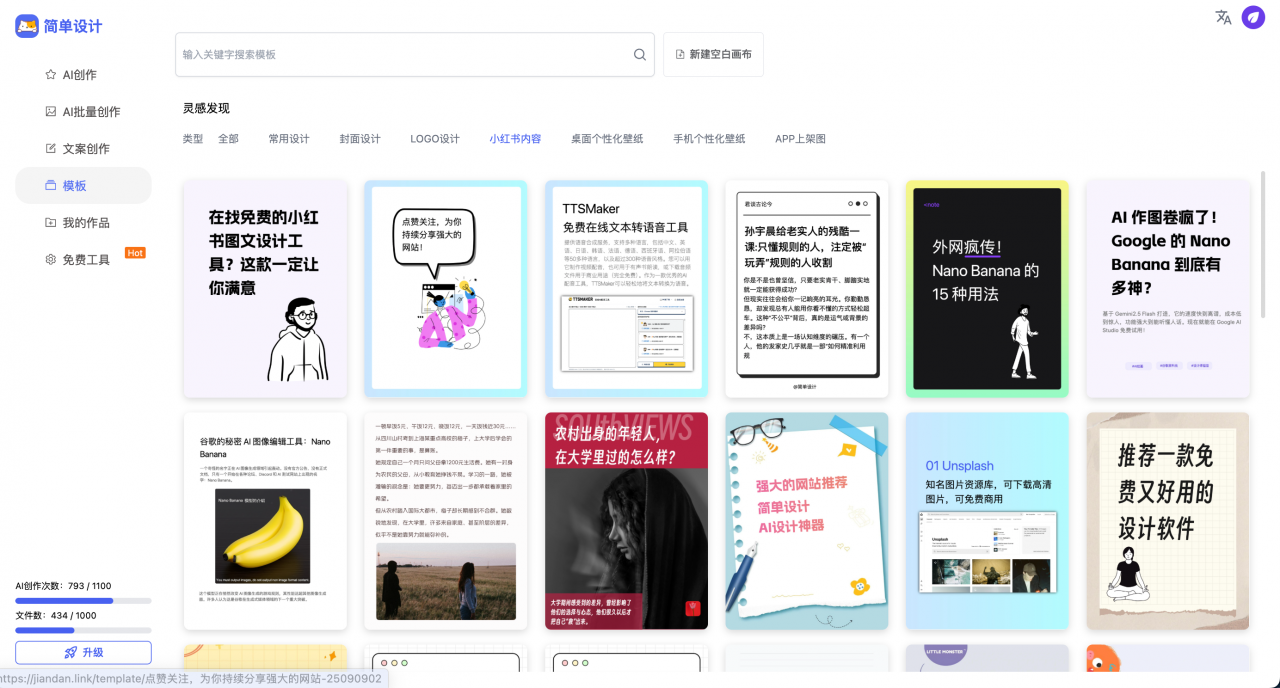Select the 手机个性化壁纸 category

[709, 139]
